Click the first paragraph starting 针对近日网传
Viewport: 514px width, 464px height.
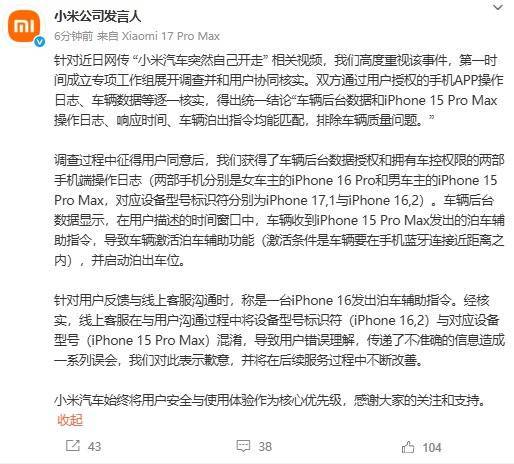(279, 90)
